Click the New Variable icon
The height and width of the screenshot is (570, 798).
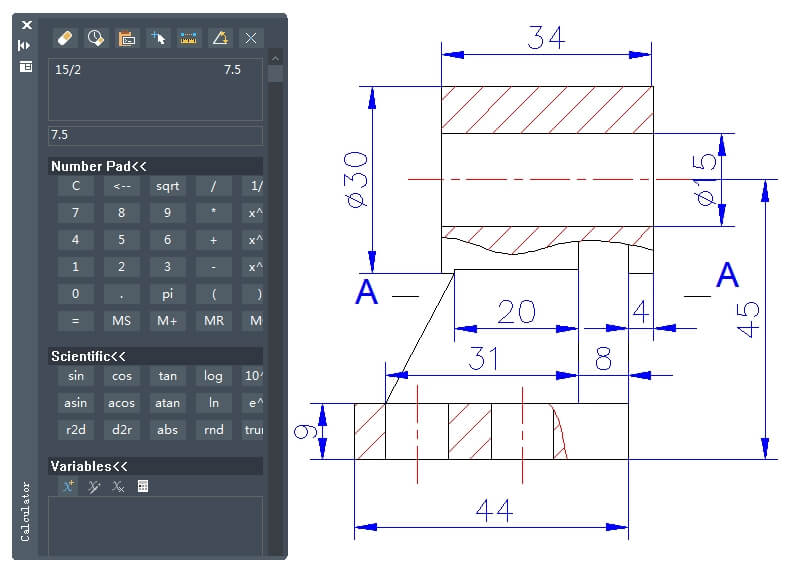tap(68, 487)
